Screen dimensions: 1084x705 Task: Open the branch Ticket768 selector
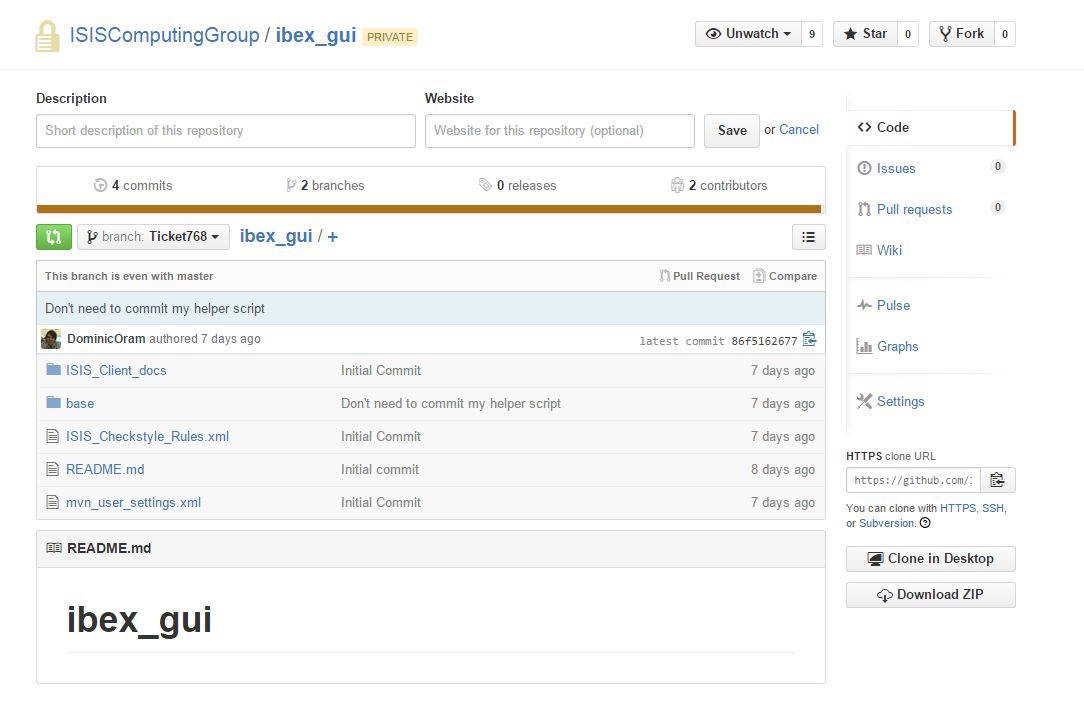(153, 237)
